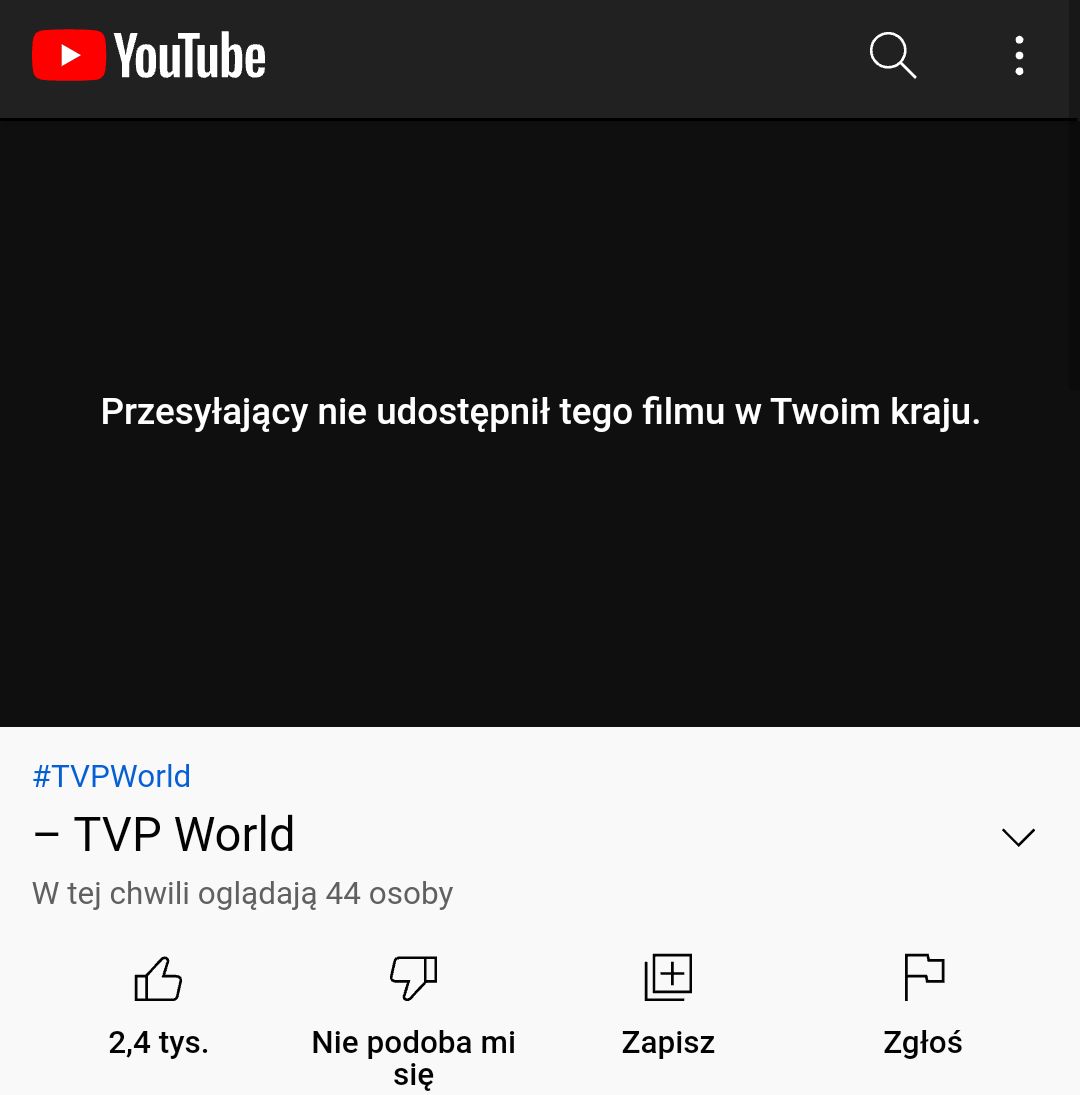Open the #TVPWorld hashtag link
This screenshot has width=1080, height=1095.
pyautogui.click(x=112, y=777)
